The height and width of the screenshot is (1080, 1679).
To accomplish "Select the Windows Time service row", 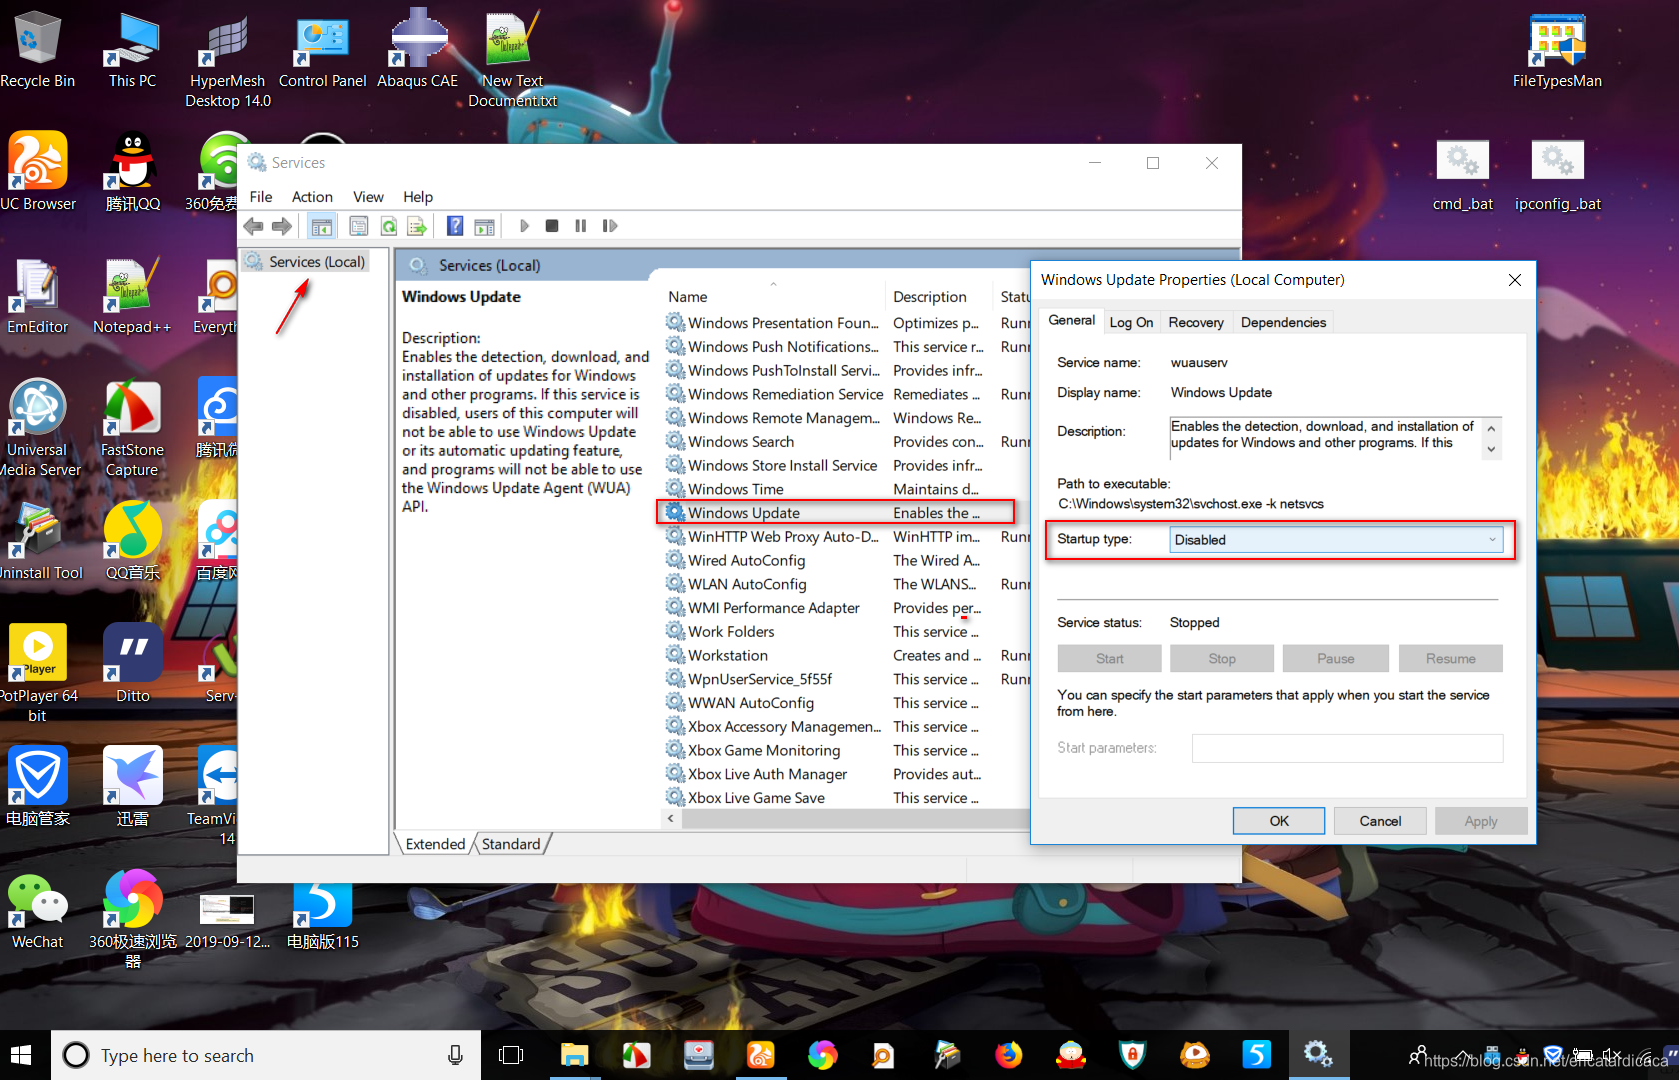I will 847,489.
